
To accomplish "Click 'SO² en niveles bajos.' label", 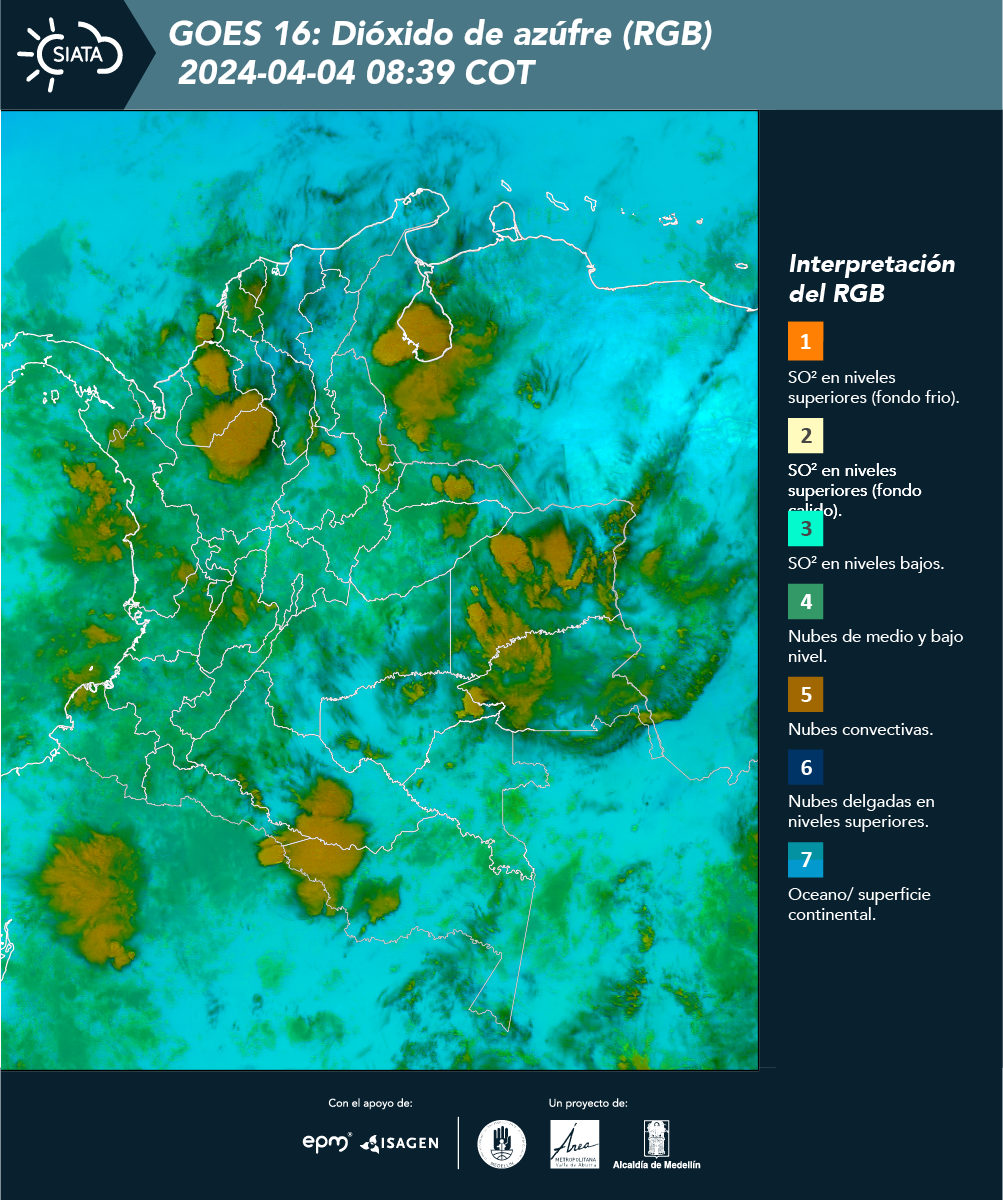I will (x=866, y=563).
